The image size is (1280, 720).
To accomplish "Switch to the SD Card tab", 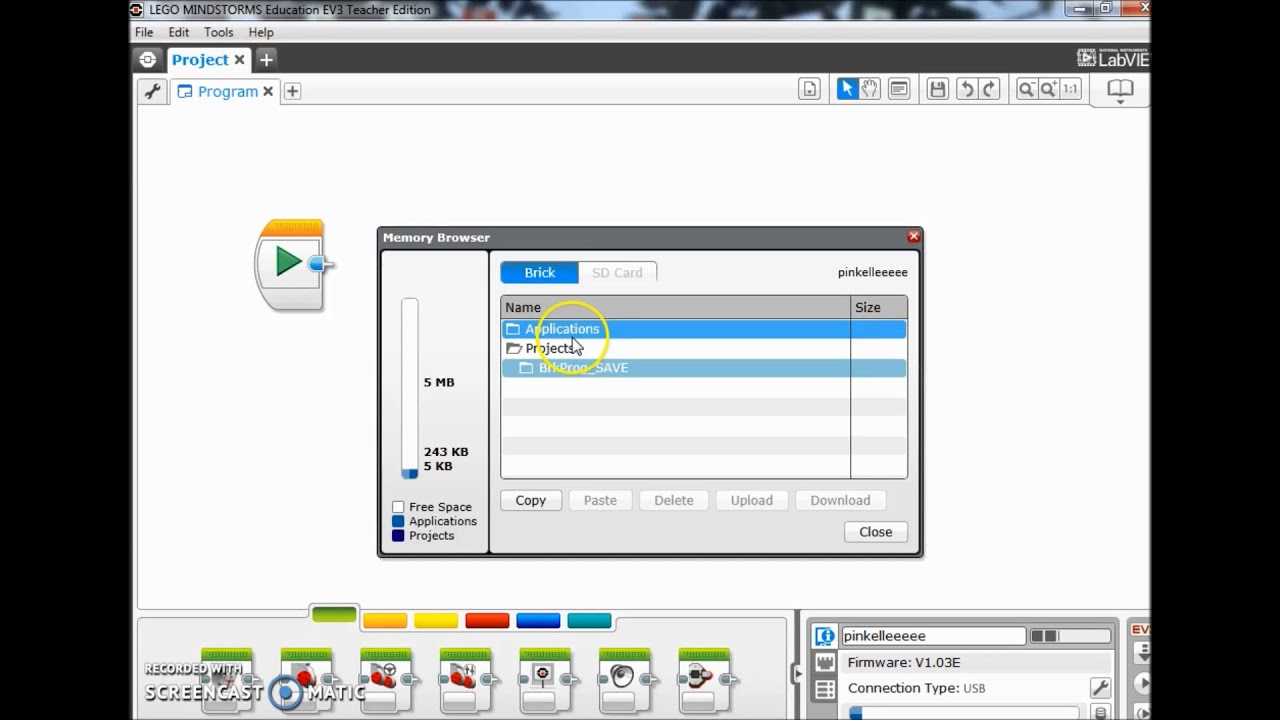I will point(617,272).
